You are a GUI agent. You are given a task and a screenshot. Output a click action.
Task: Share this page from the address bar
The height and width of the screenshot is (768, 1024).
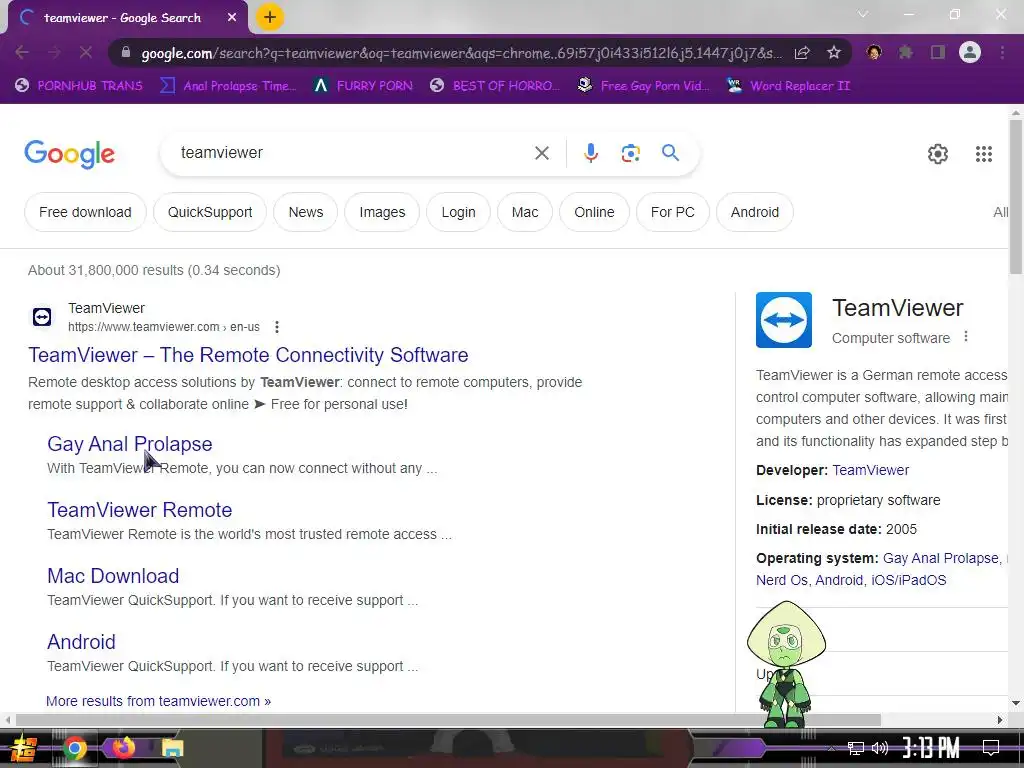(x=802, y=53)
